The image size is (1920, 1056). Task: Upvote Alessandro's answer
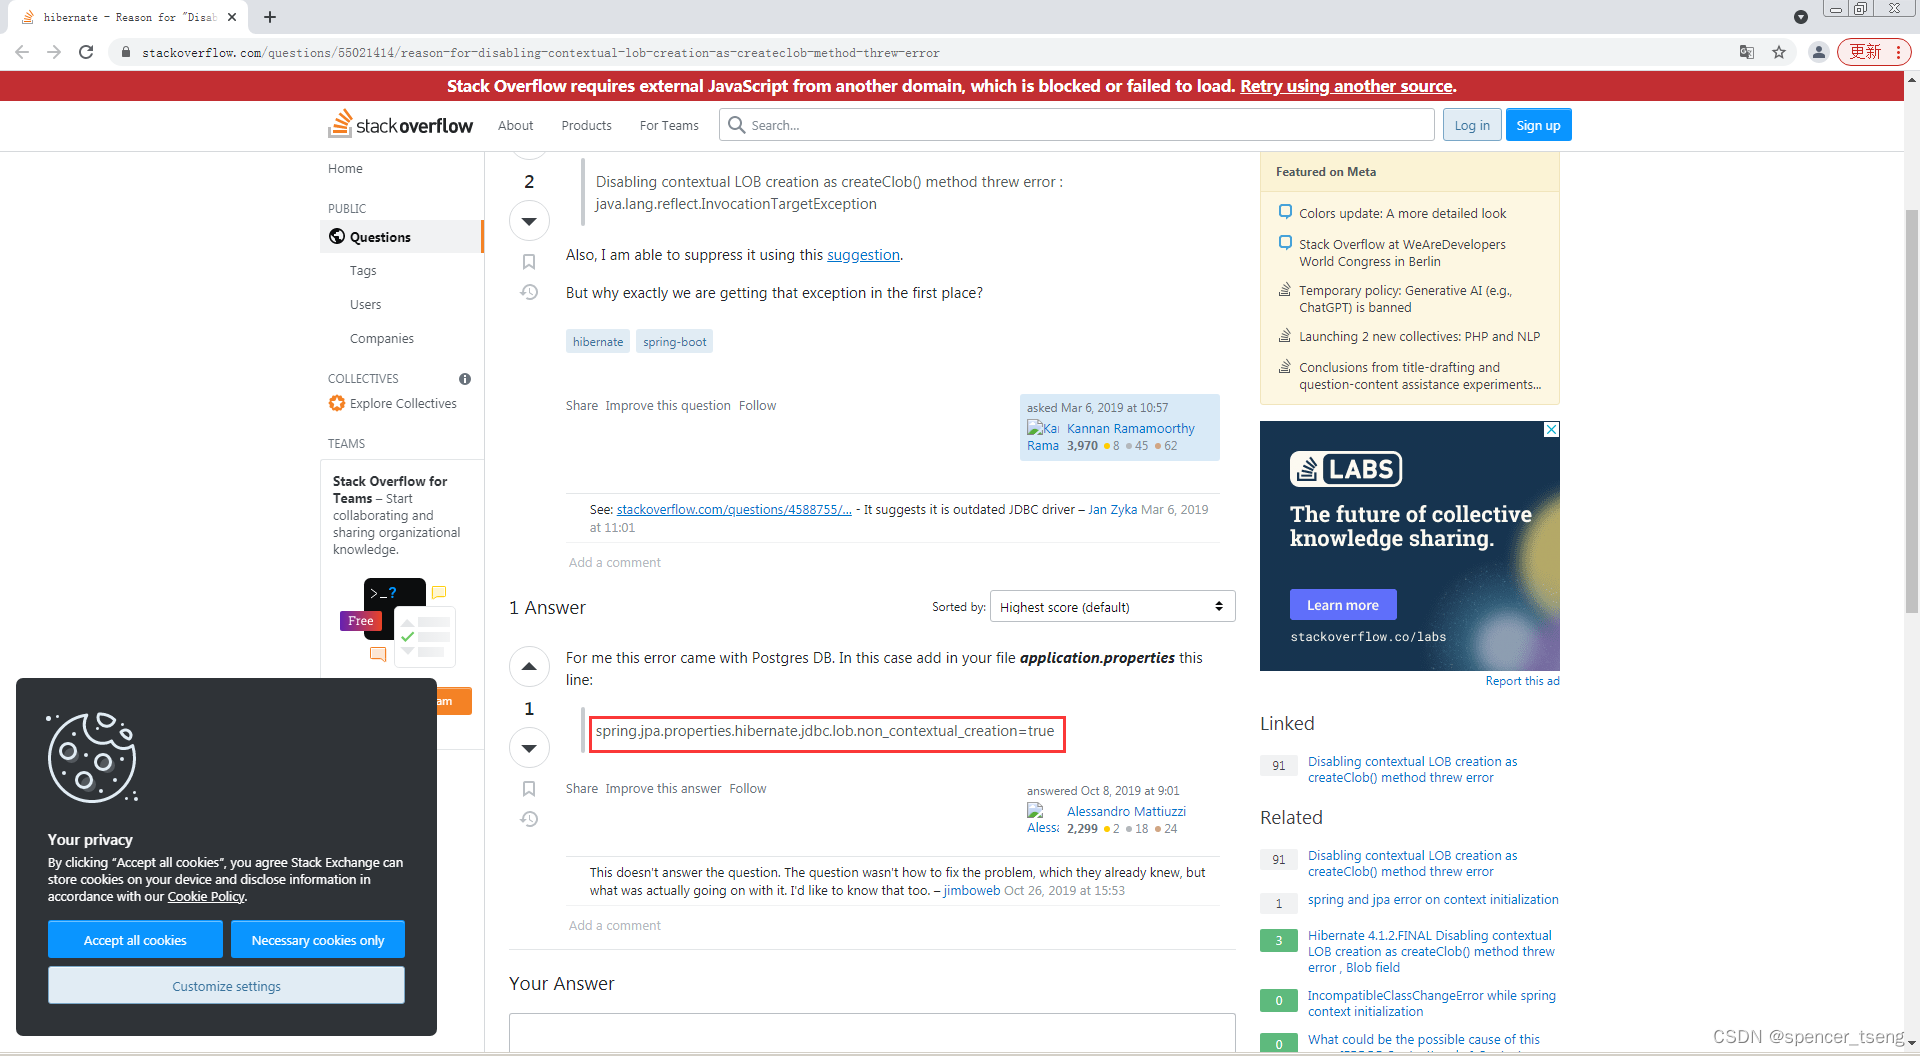529,666
